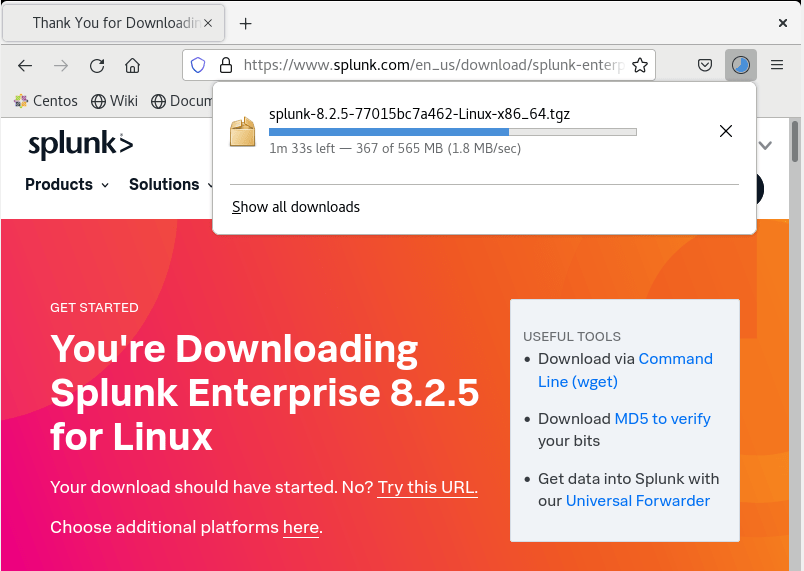Open the browser home page
This screenshot has width=804, height=571.
click(x=132, y=66)
